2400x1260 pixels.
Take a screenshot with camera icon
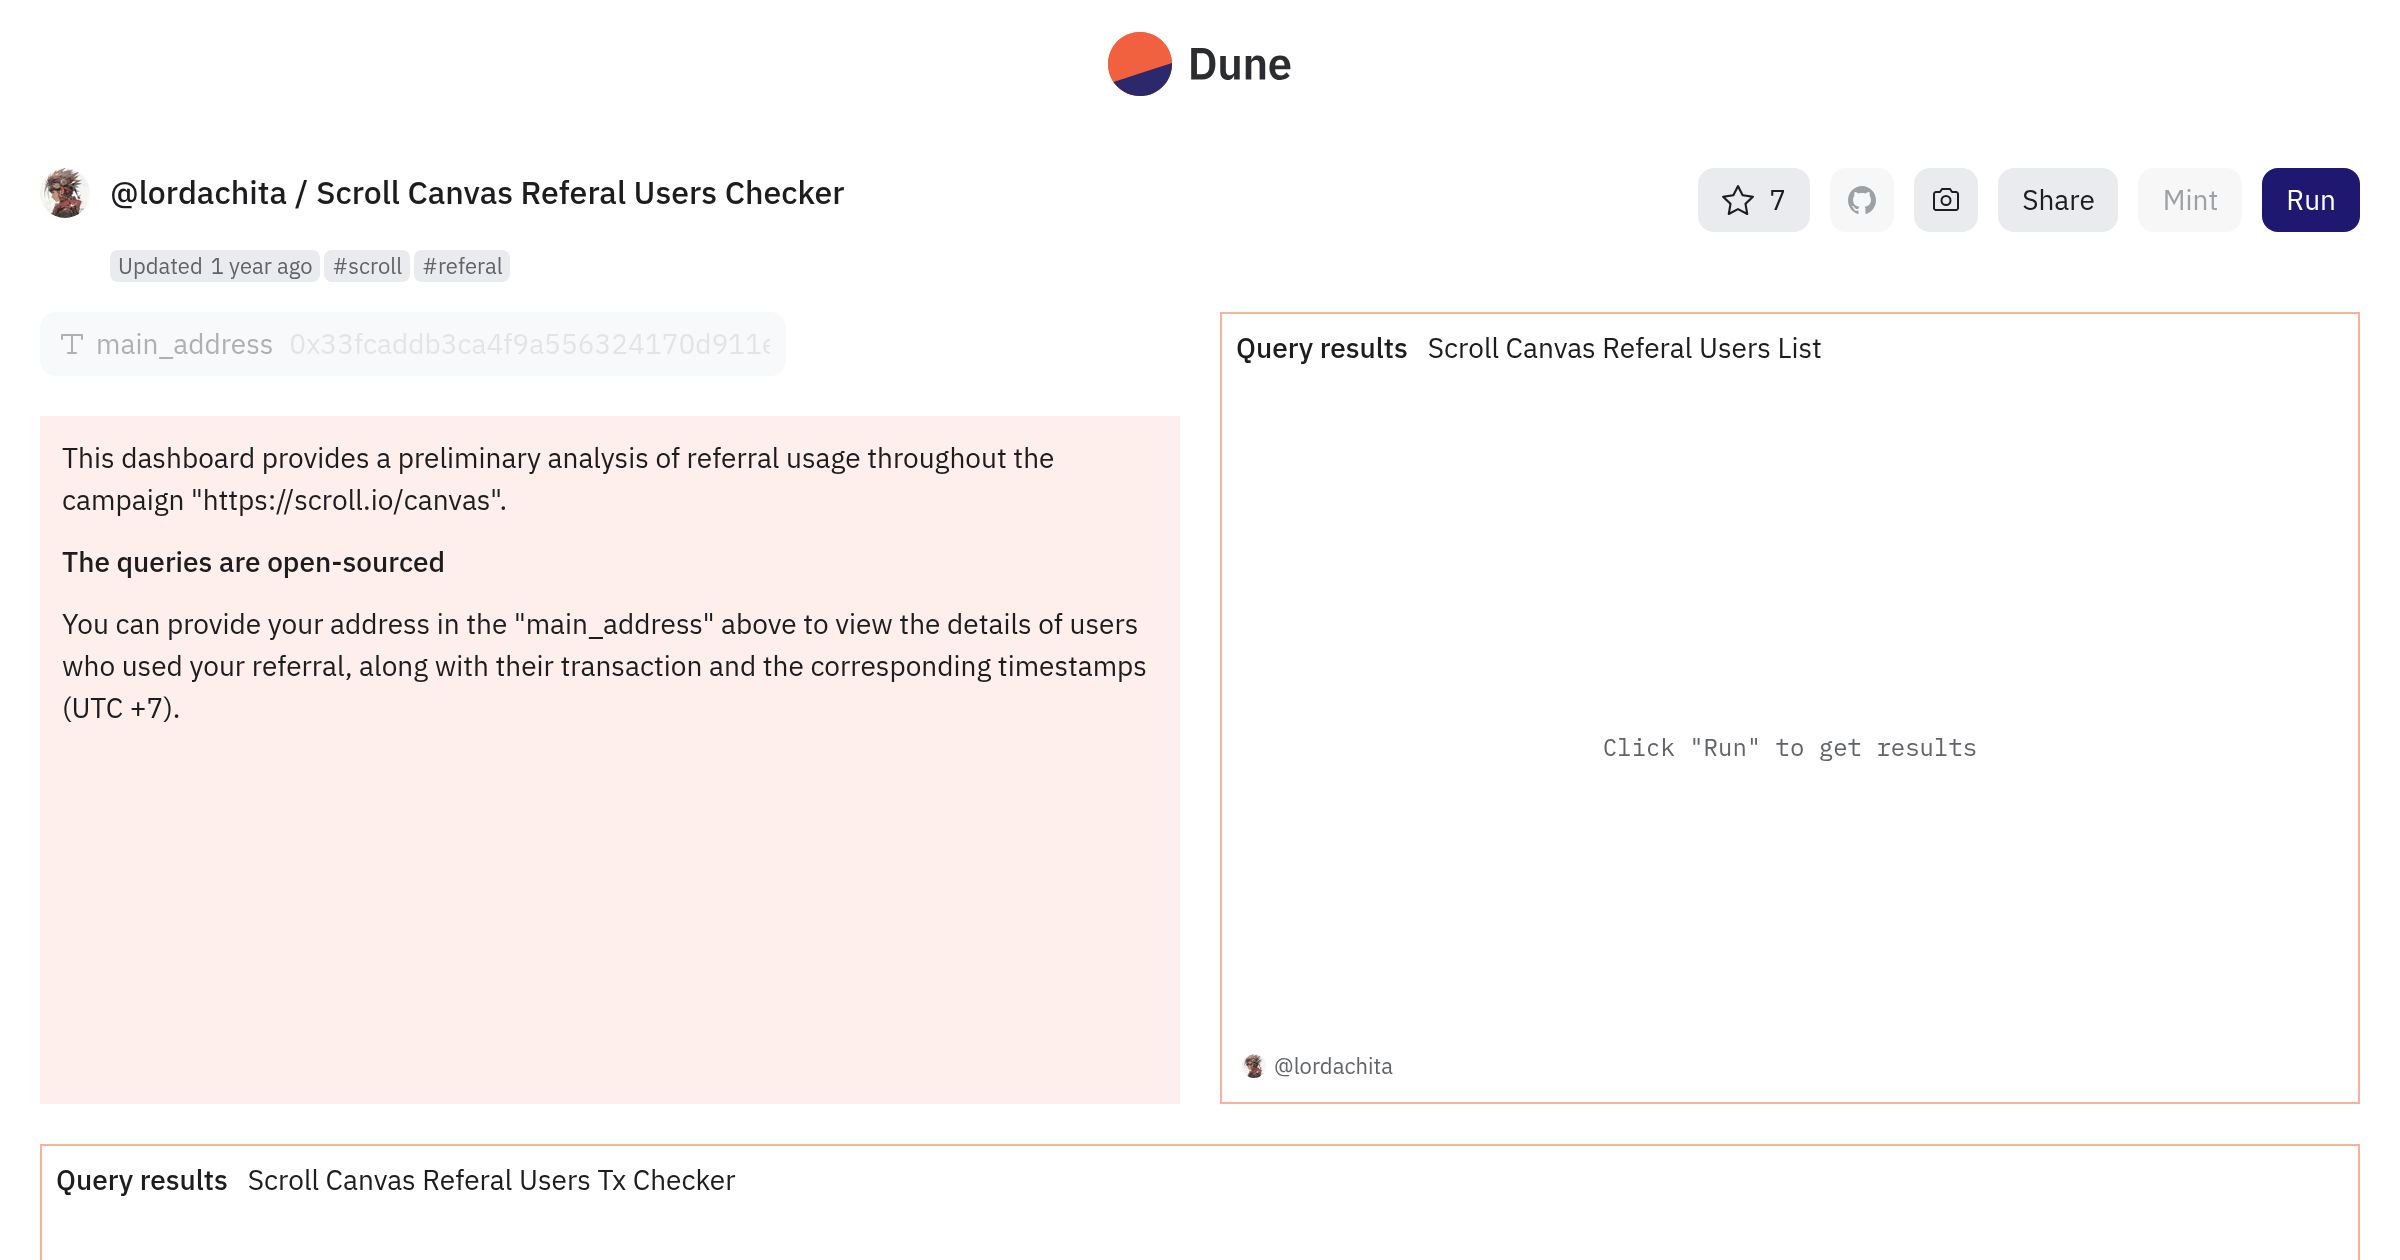click(x=1945, y=200)
